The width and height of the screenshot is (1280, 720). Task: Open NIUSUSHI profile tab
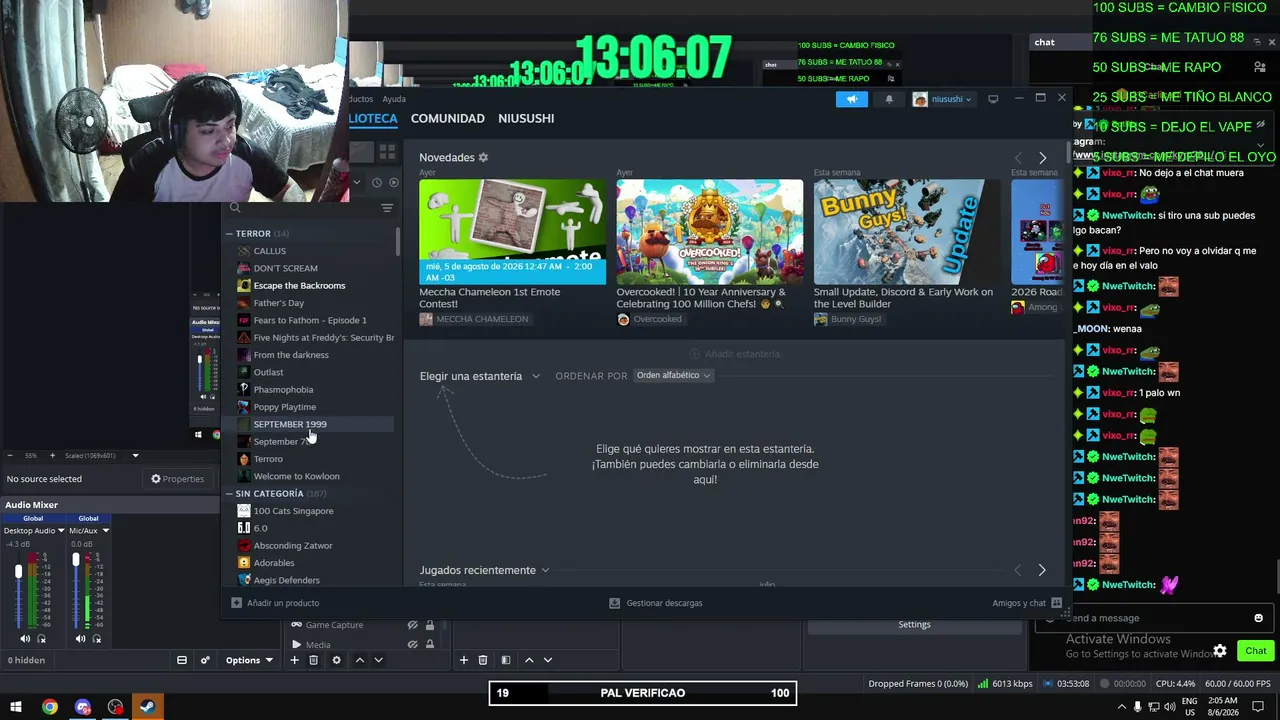tap(526, 118)
